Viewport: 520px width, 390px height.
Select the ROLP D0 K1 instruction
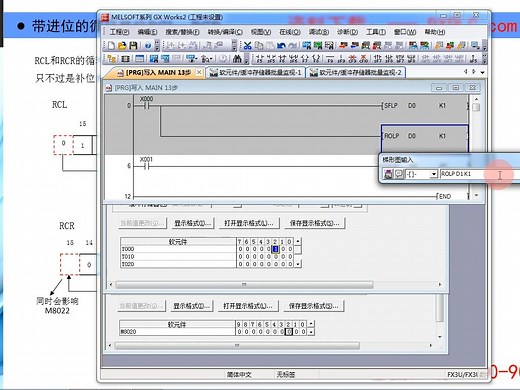coord(425,136)
